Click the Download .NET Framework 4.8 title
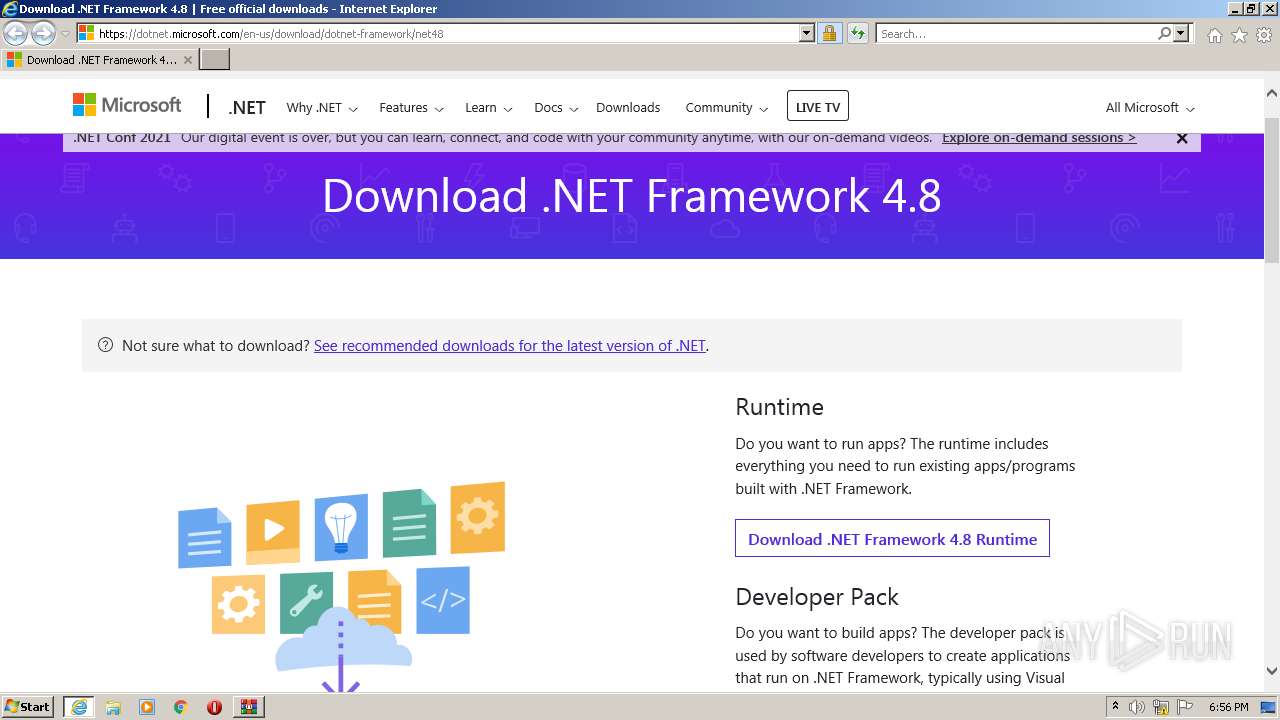1280x720 pixels. [632, 195]
